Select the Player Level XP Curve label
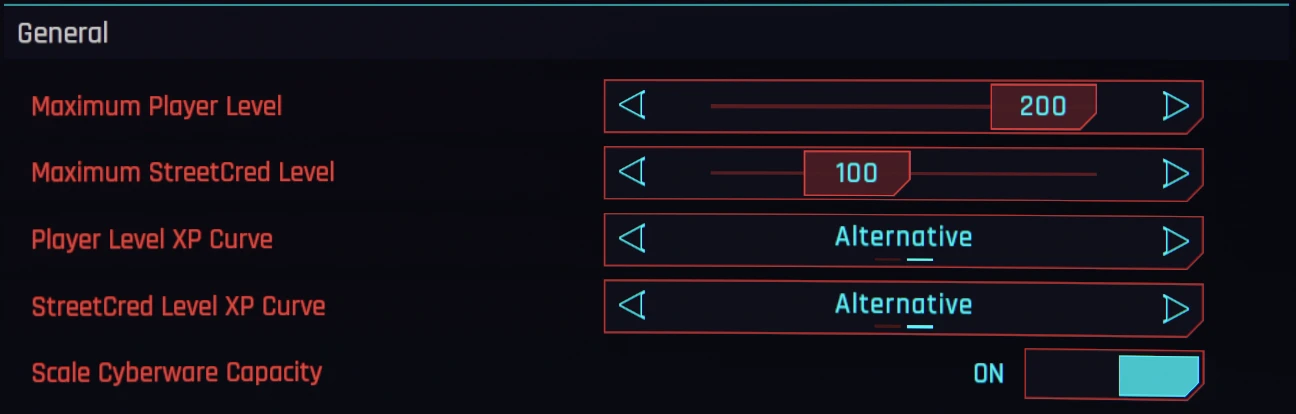 point(152,240)
